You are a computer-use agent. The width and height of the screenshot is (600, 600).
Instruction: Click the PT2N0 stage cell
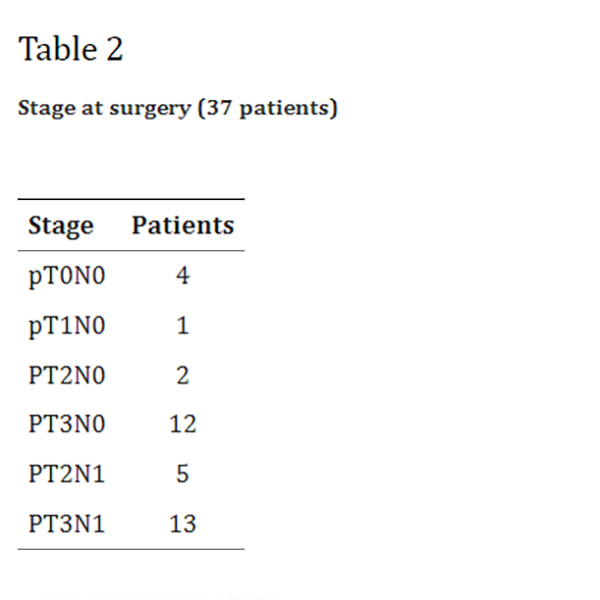coord(66,376)
